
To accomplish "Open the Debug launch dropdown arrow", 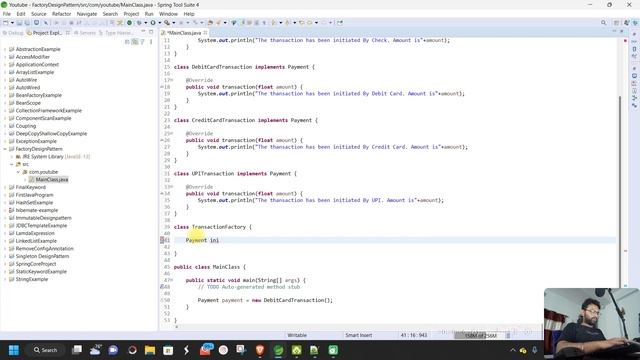I will point(146,23).
